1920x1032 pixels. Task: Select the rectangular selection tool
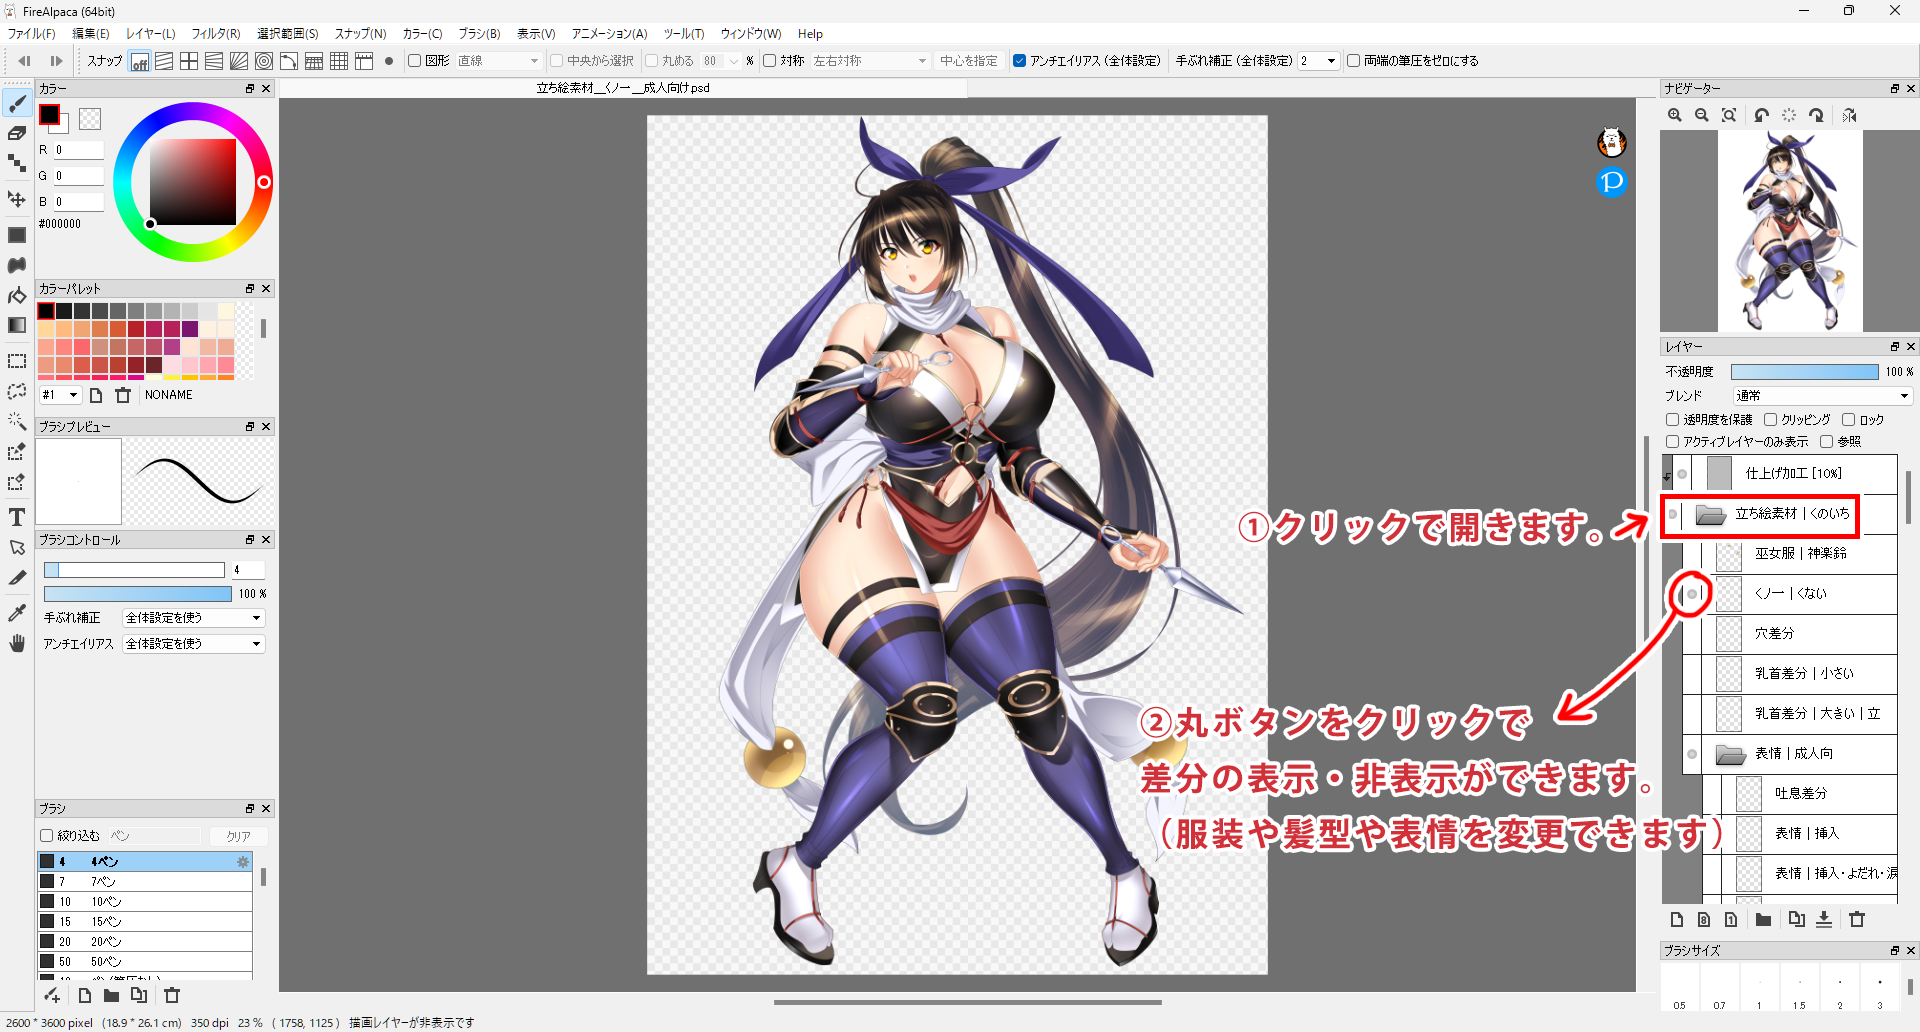17,361
